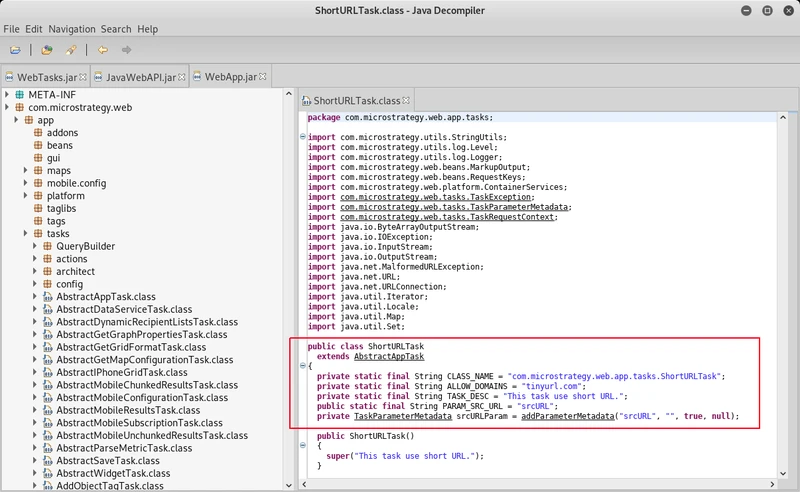Viewport: 800px width, 492px height.
Task: Click the code editor scroll up arrow
Action: click(x=783, y=117)
